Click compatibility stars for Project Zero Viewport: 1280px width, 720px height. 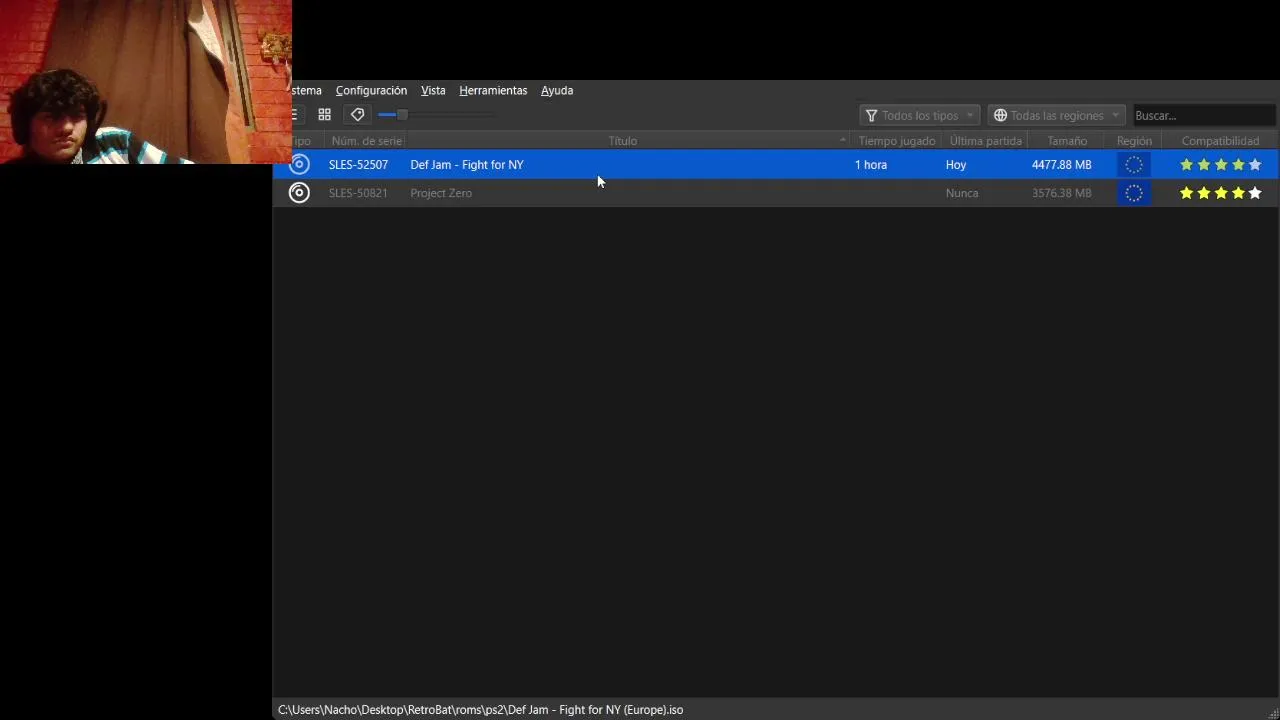pos(1220,193)
